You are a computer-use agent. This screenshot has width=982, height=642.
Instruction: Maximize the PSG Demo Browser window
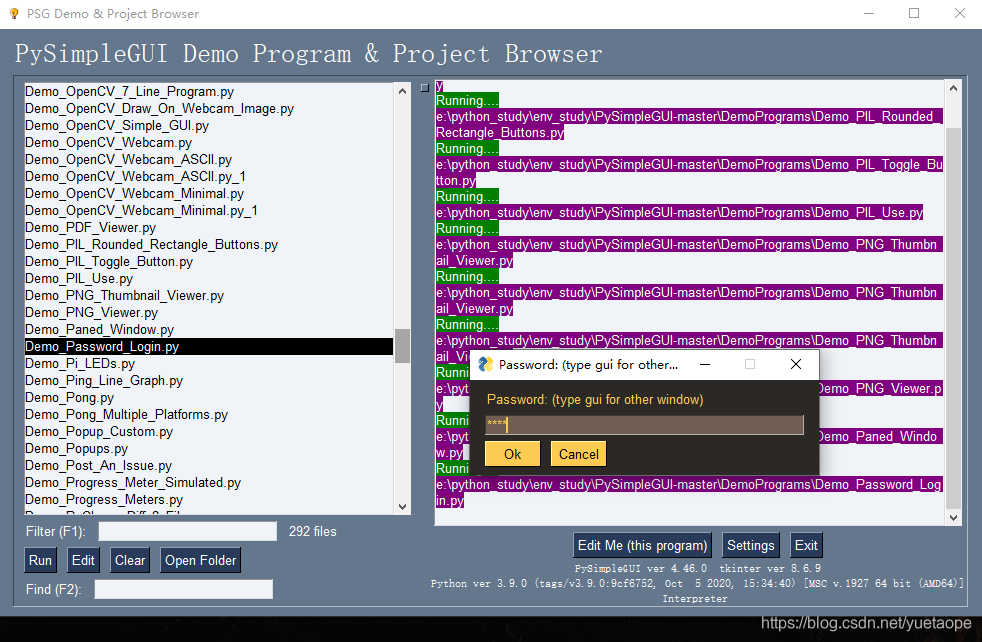[x=914, y=13]
